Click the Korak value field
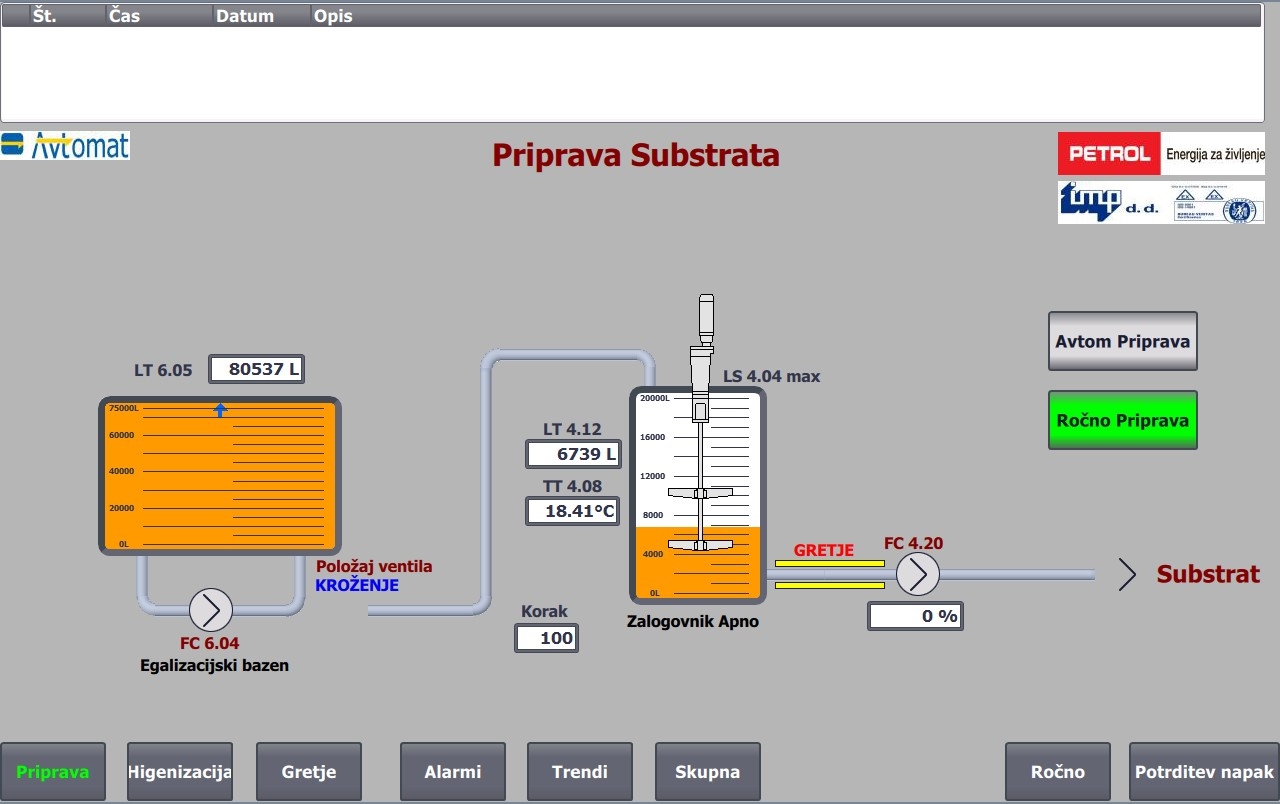Image resolution: width=1280 pixels, height=804 pixels. click(547, 638)
